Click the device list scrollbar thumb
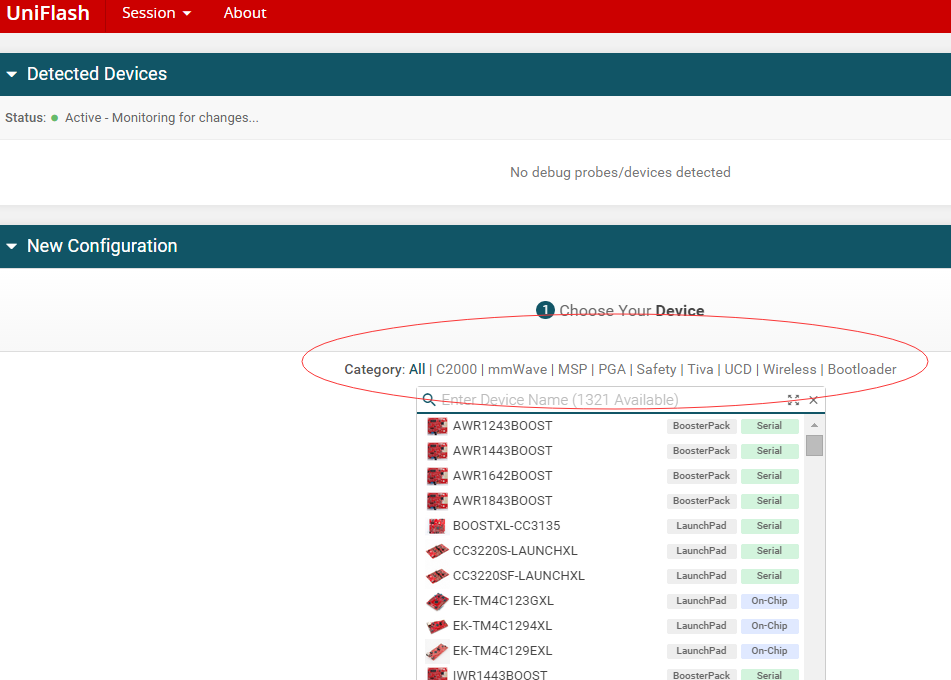 point(815,445)
